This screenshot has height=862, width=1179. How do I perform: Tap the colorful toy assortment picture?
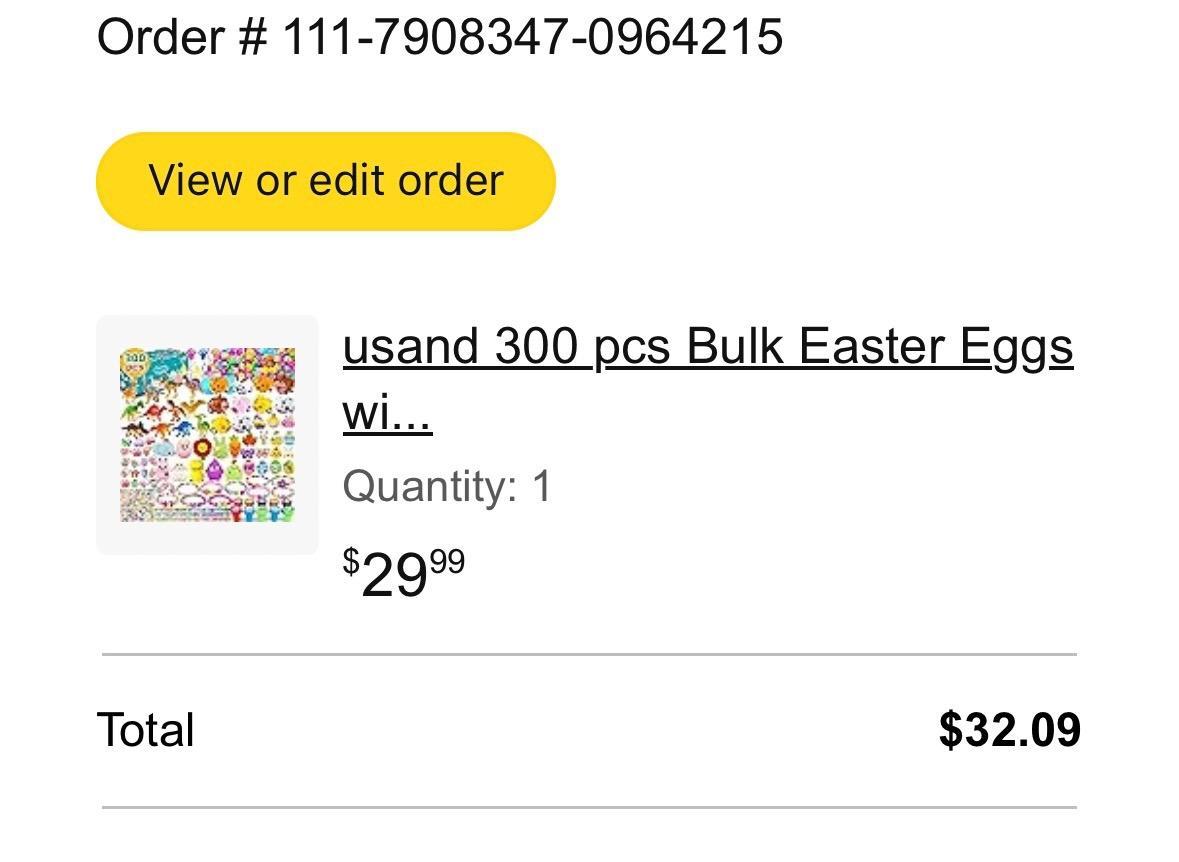click(207, 434)
